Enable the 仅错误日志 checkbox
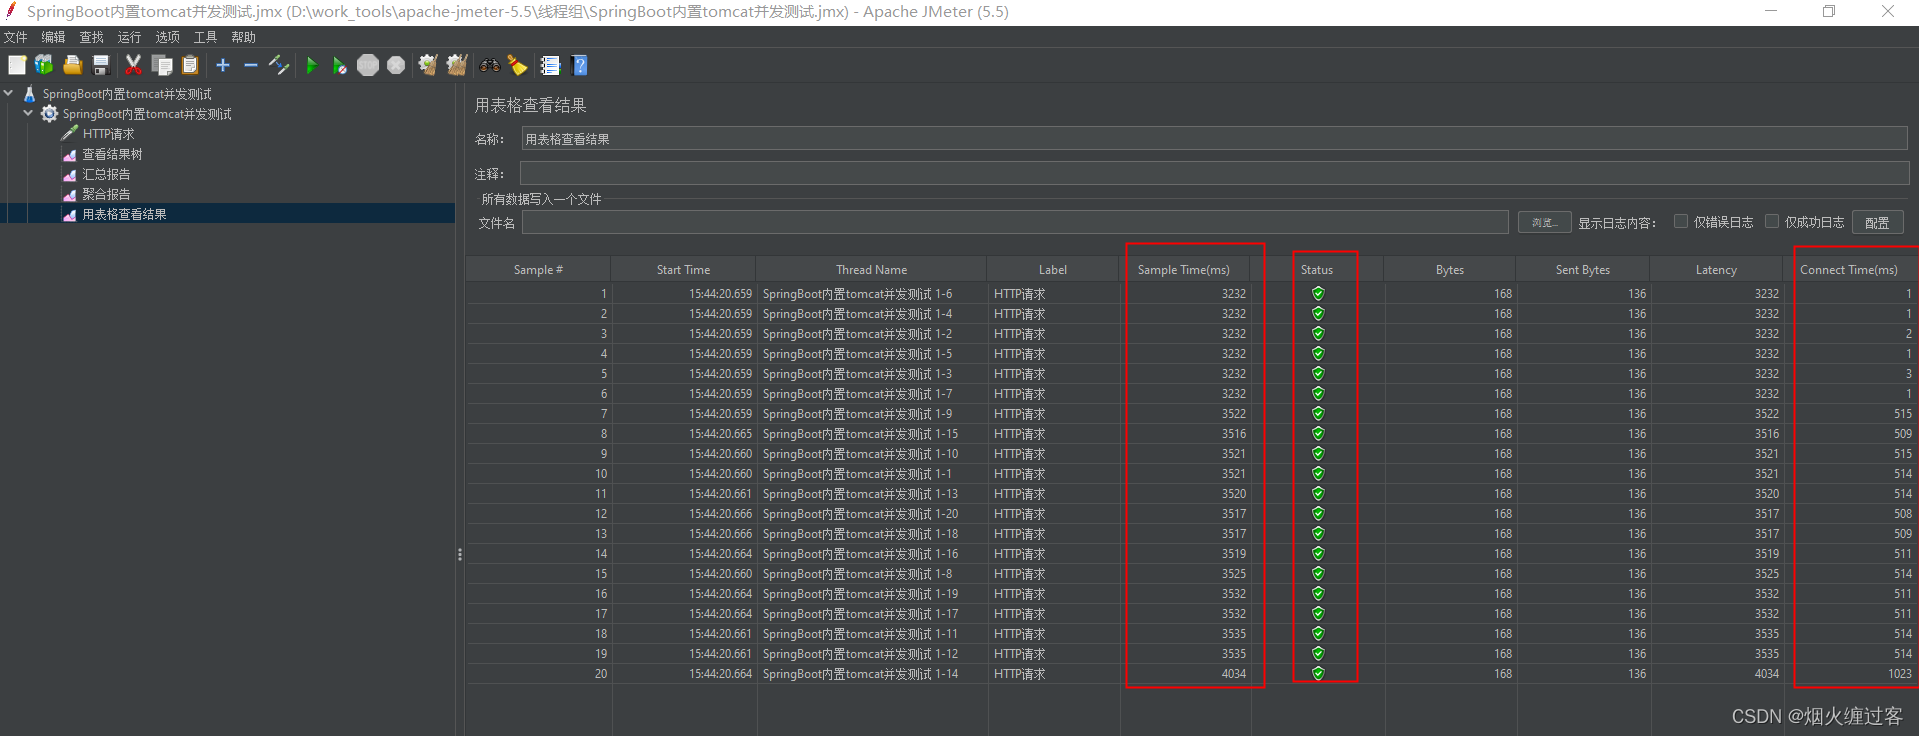Screen dimensions: 1919x736 tap(1681, 222)
